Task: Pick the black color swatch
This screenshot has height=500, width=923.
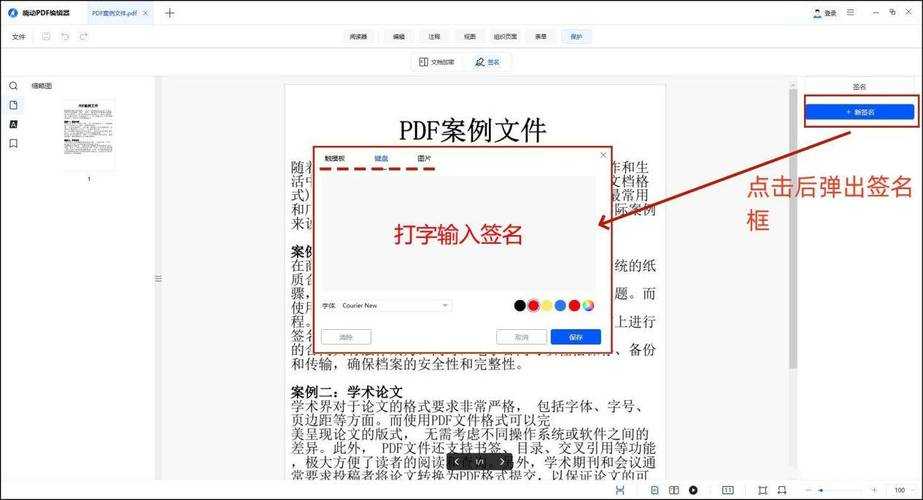Action: click(x=520, y=305)
